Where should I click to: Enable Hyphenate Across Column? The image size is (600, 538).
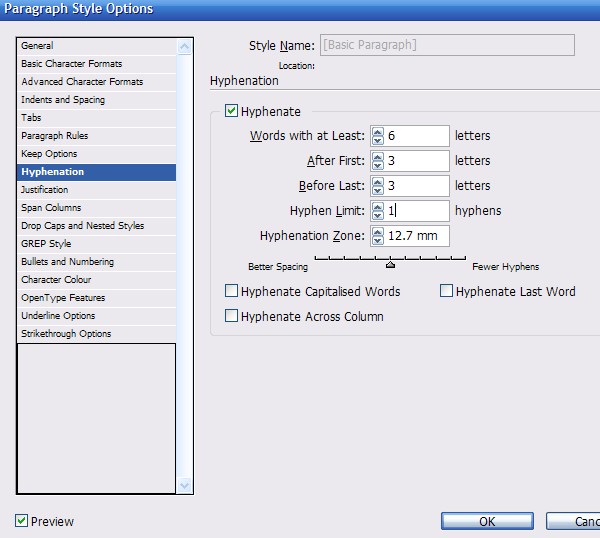click(x=231, y=316)
